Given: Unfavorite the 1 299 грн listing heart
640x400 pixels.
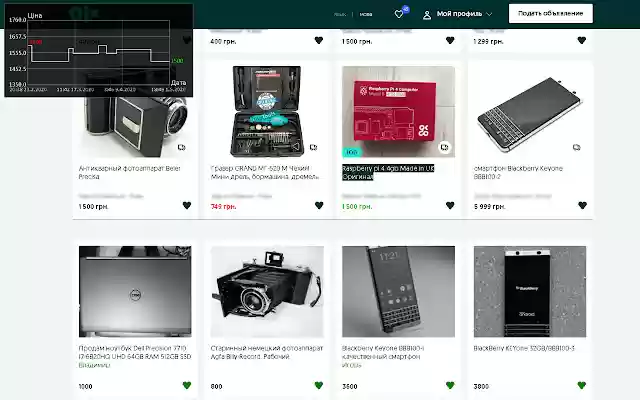Looking at the screenshot, I should click(582, 40).
